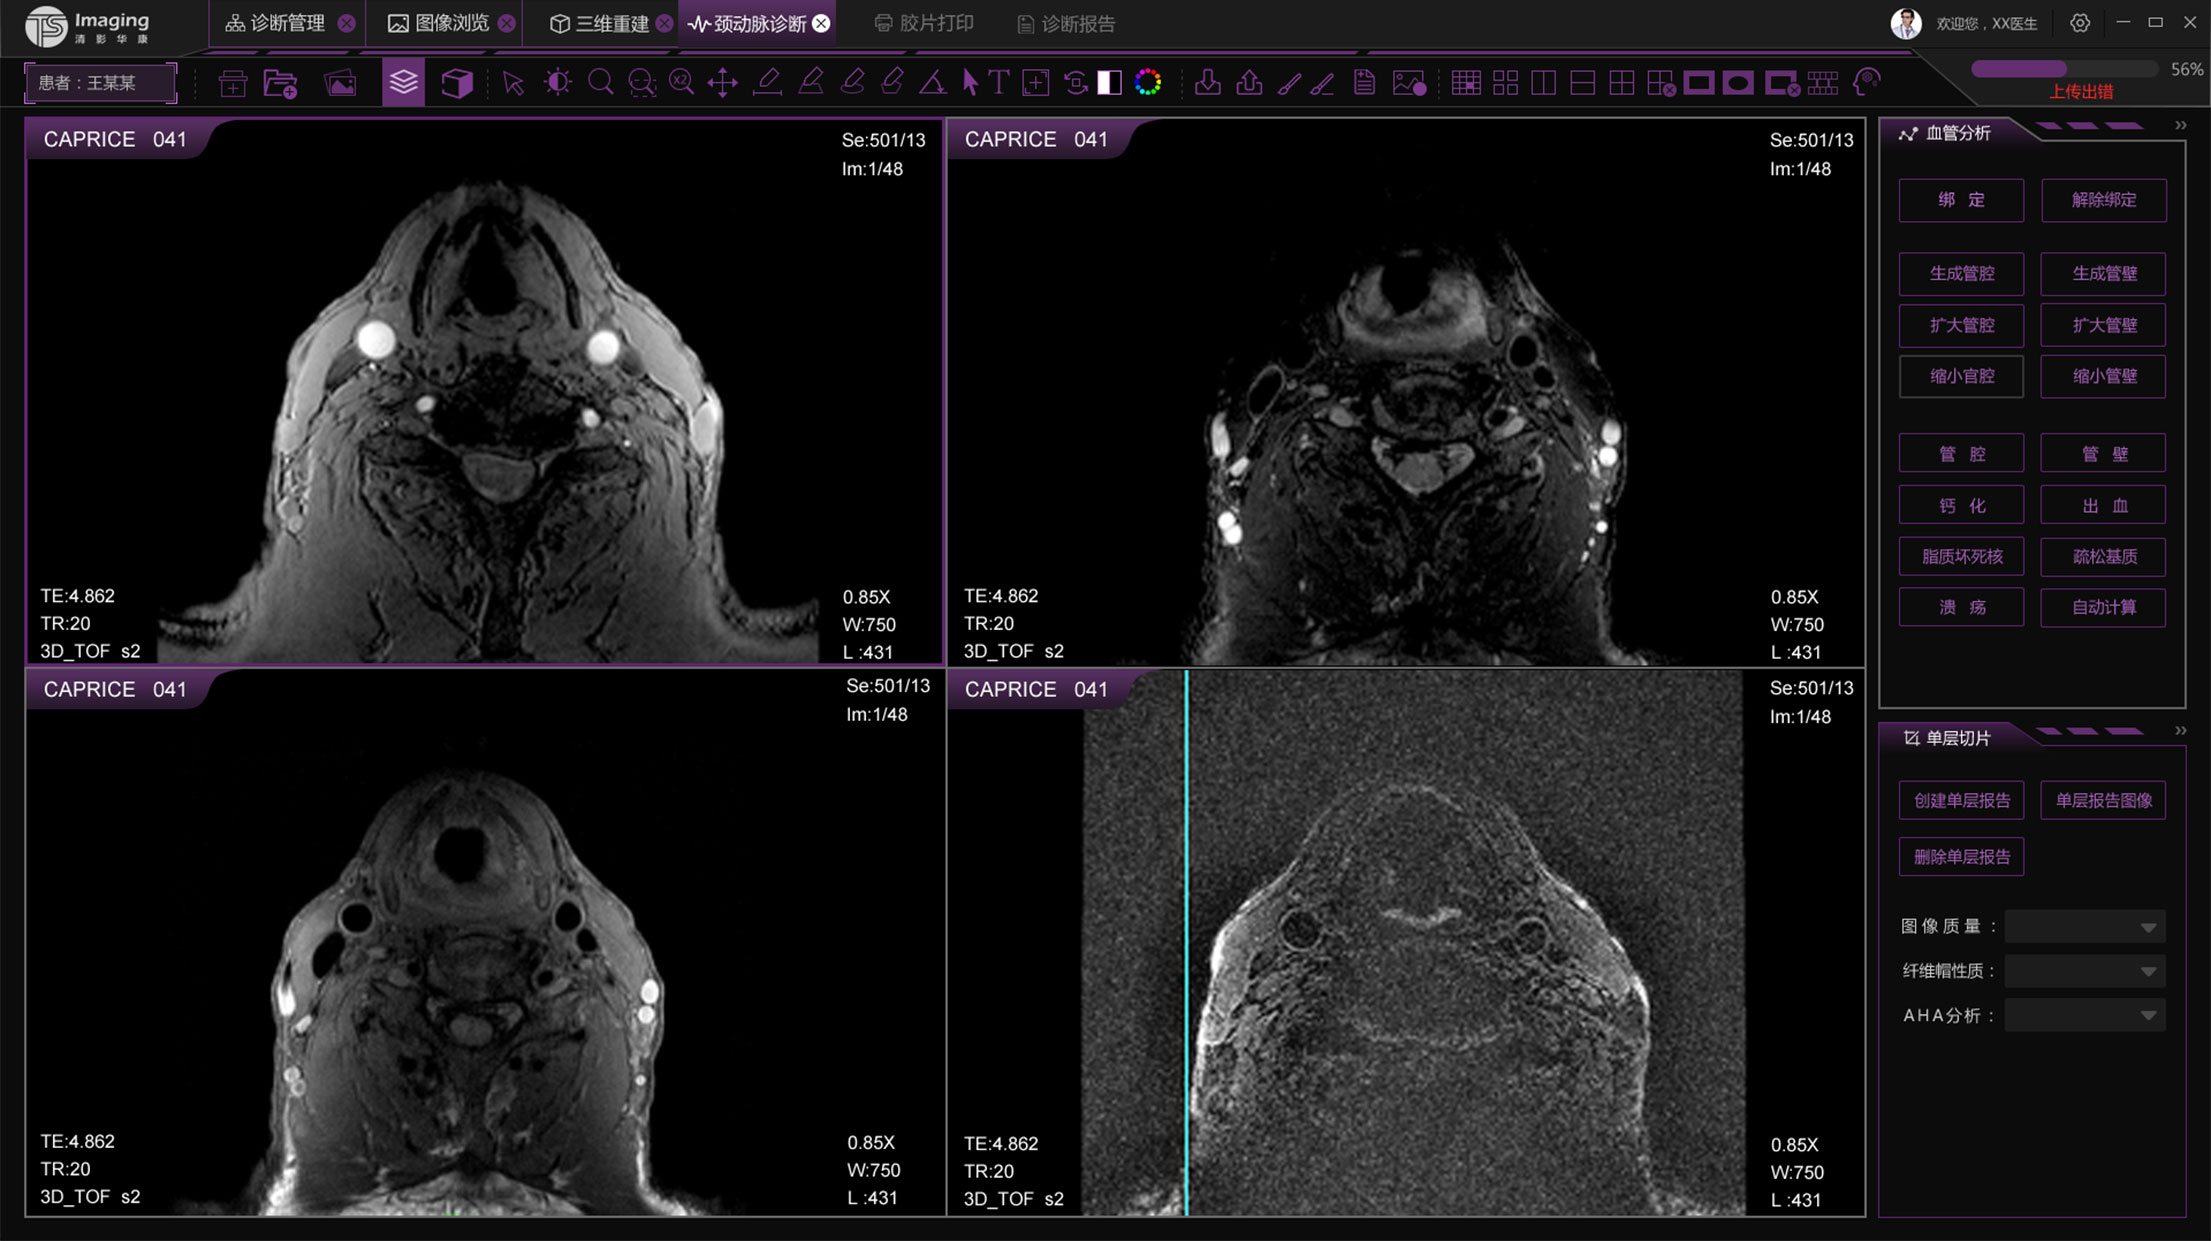Click the 创建单层报告 button

(x=1961, y=800)
